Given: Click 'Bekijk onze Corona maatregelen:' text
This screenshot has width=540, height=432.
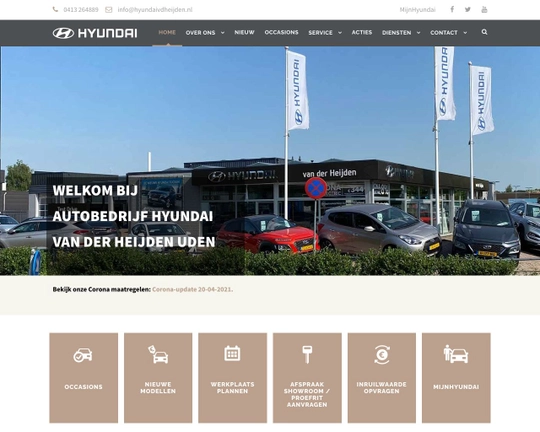Looking at the screenshot, I should click(x=102, y=289).
